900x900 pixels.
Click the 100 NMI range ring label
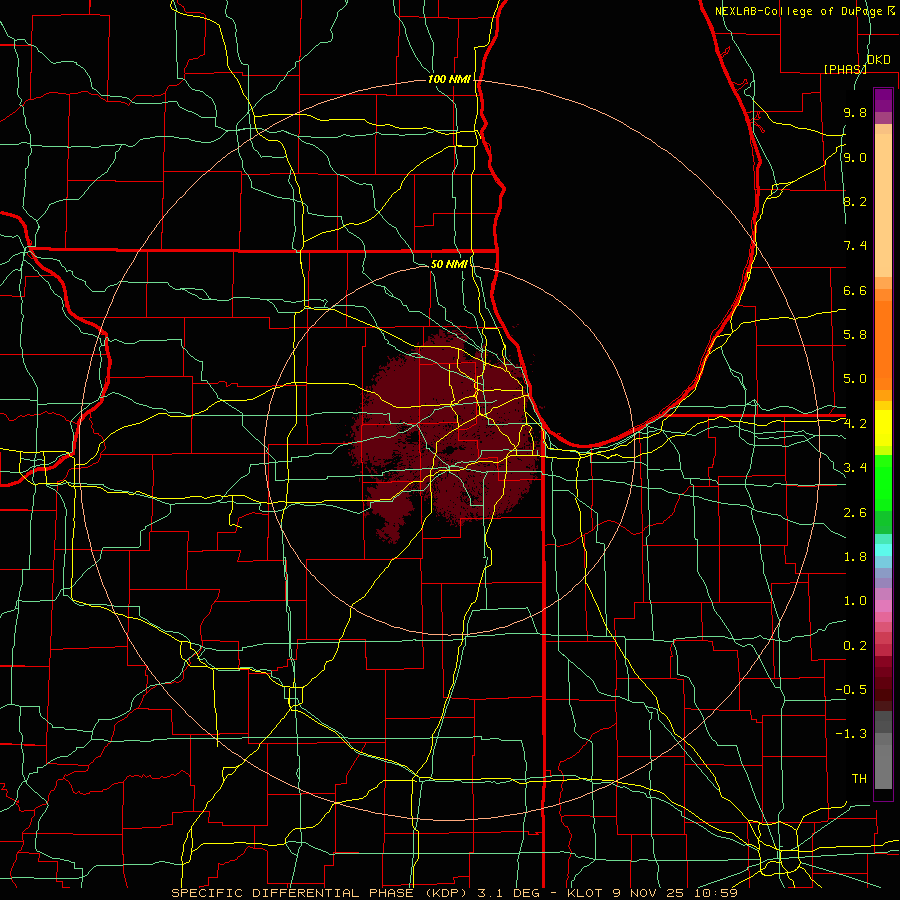449,79
